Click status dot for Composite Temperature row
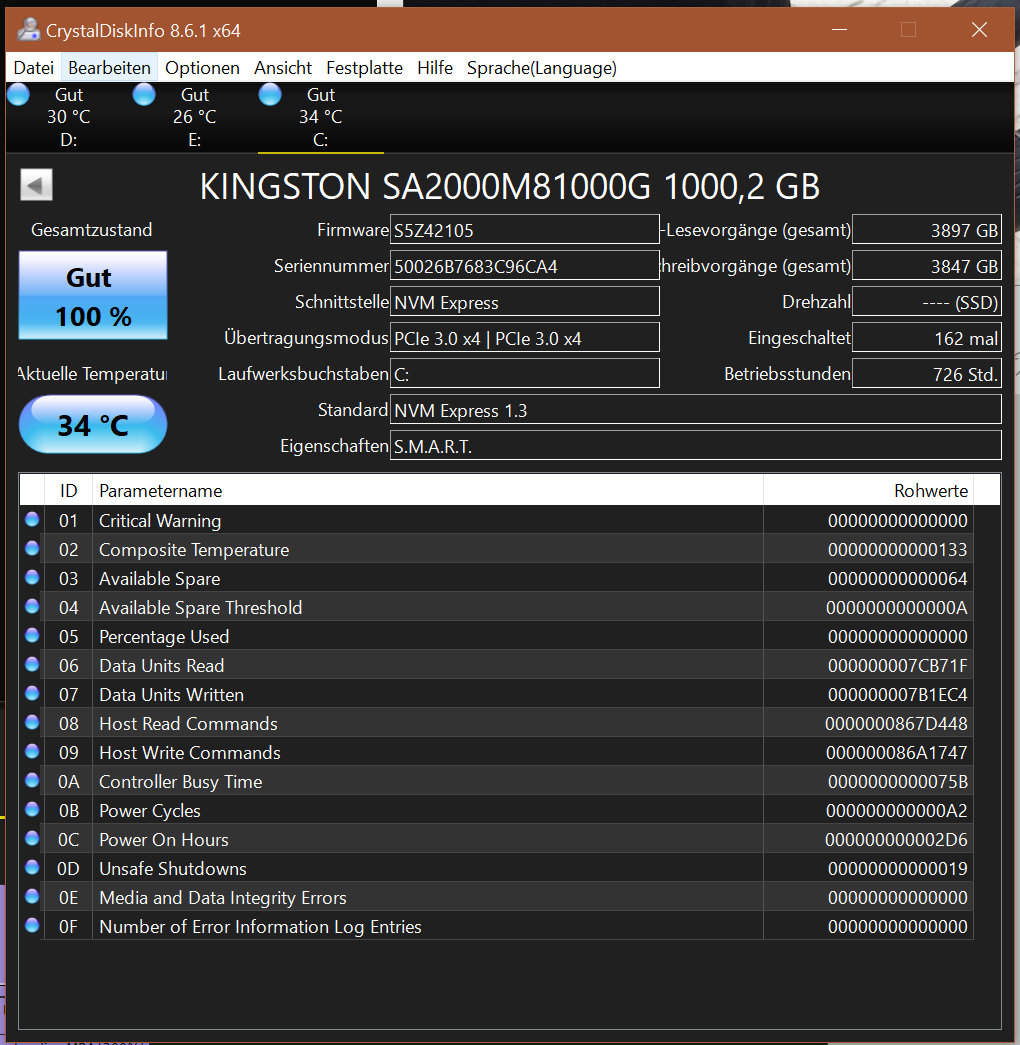This screenshot has height=1045, width=1020. pos(32,548)
